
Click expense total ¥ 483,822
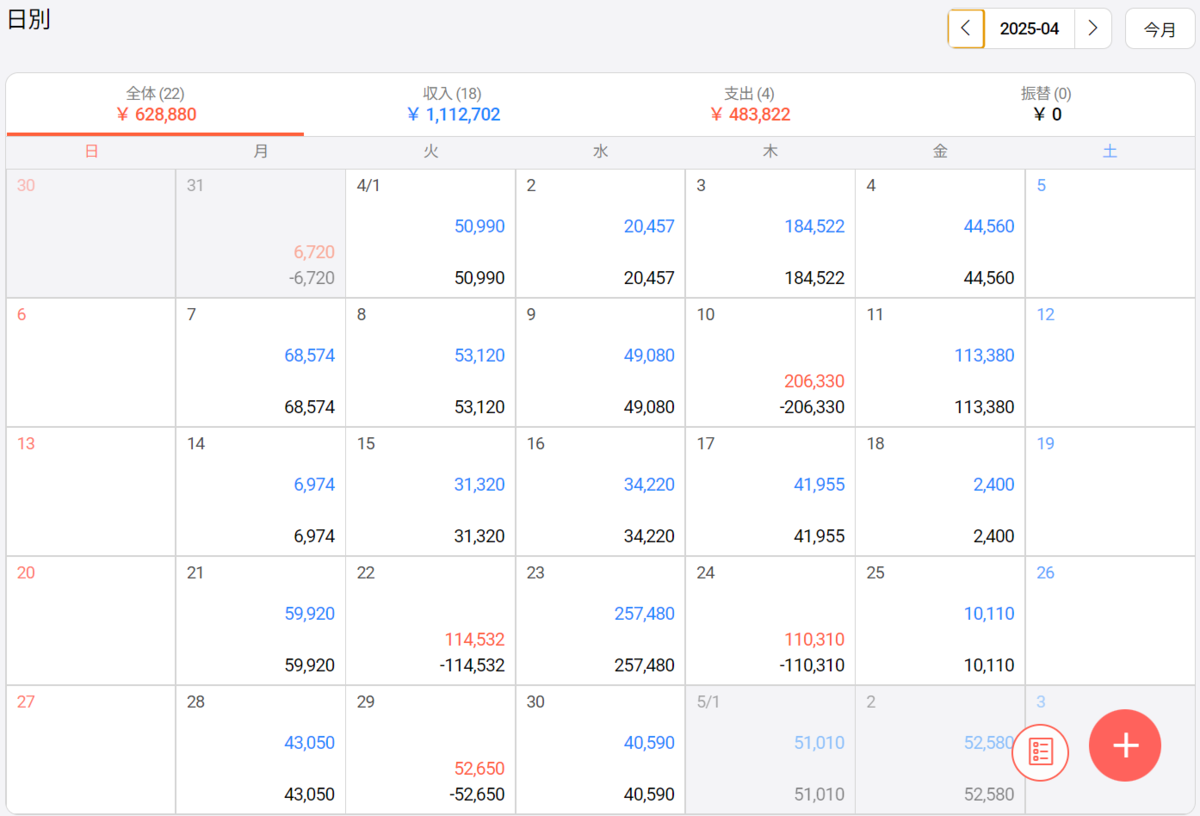(750, 114)
